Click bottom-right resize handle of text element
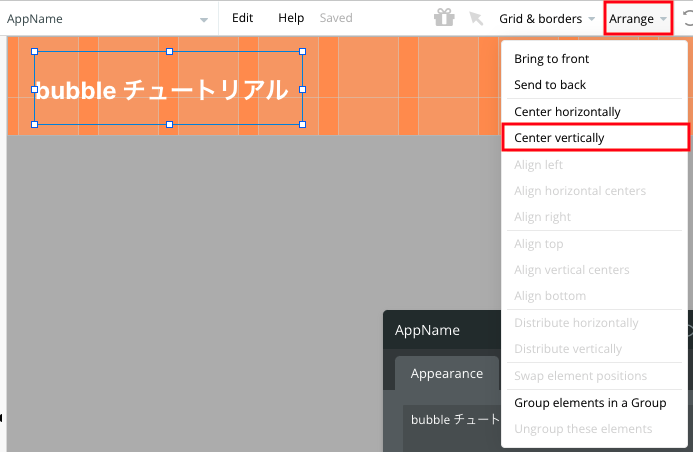The width and height of the screenshot is (693, 452). coord(302,125)
